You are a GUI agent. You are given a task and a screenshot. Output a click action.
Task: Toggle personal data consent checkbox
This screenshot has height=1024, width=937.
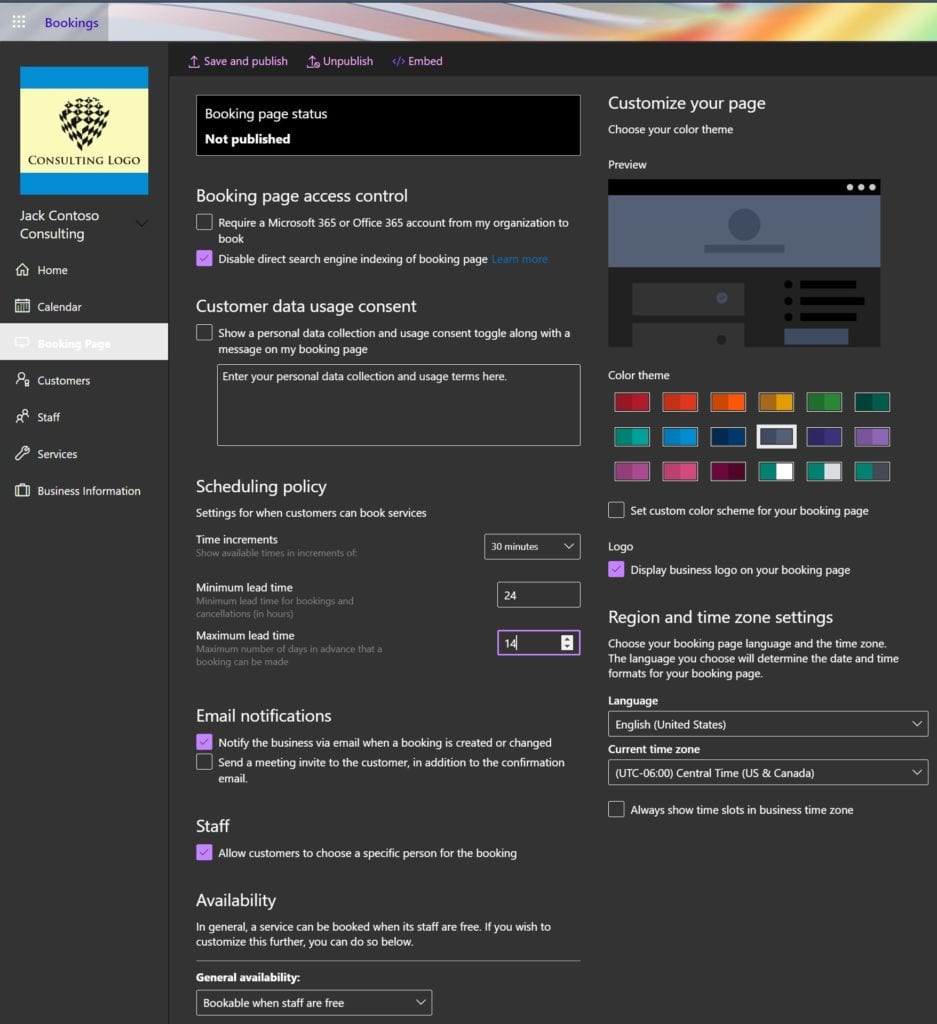click(204, 332)
